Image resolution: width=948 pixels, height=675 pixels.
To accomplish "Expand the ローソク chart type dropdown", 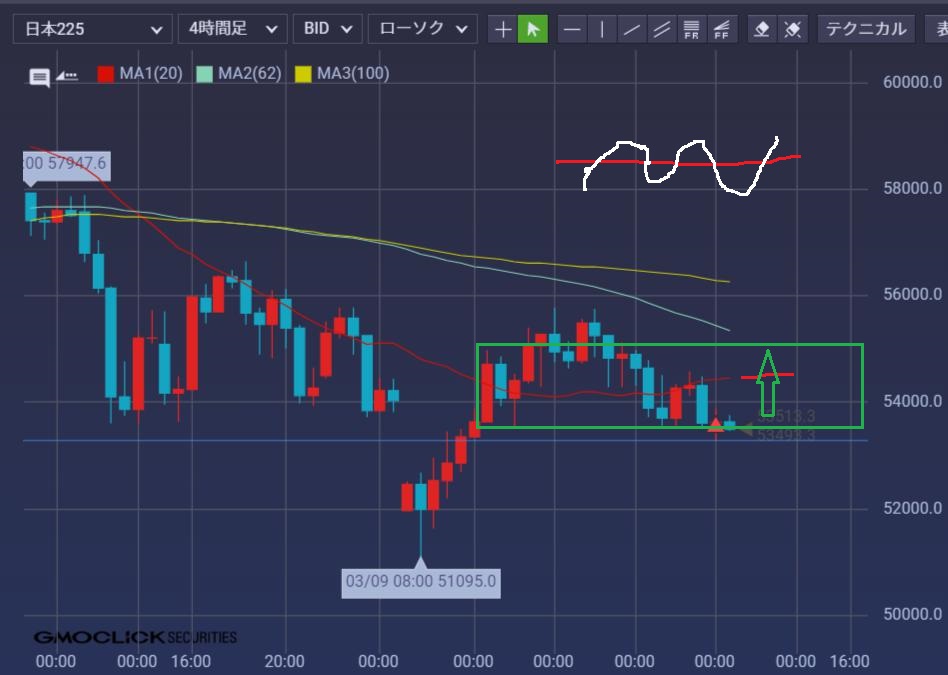I will click(x=422, y=29).
